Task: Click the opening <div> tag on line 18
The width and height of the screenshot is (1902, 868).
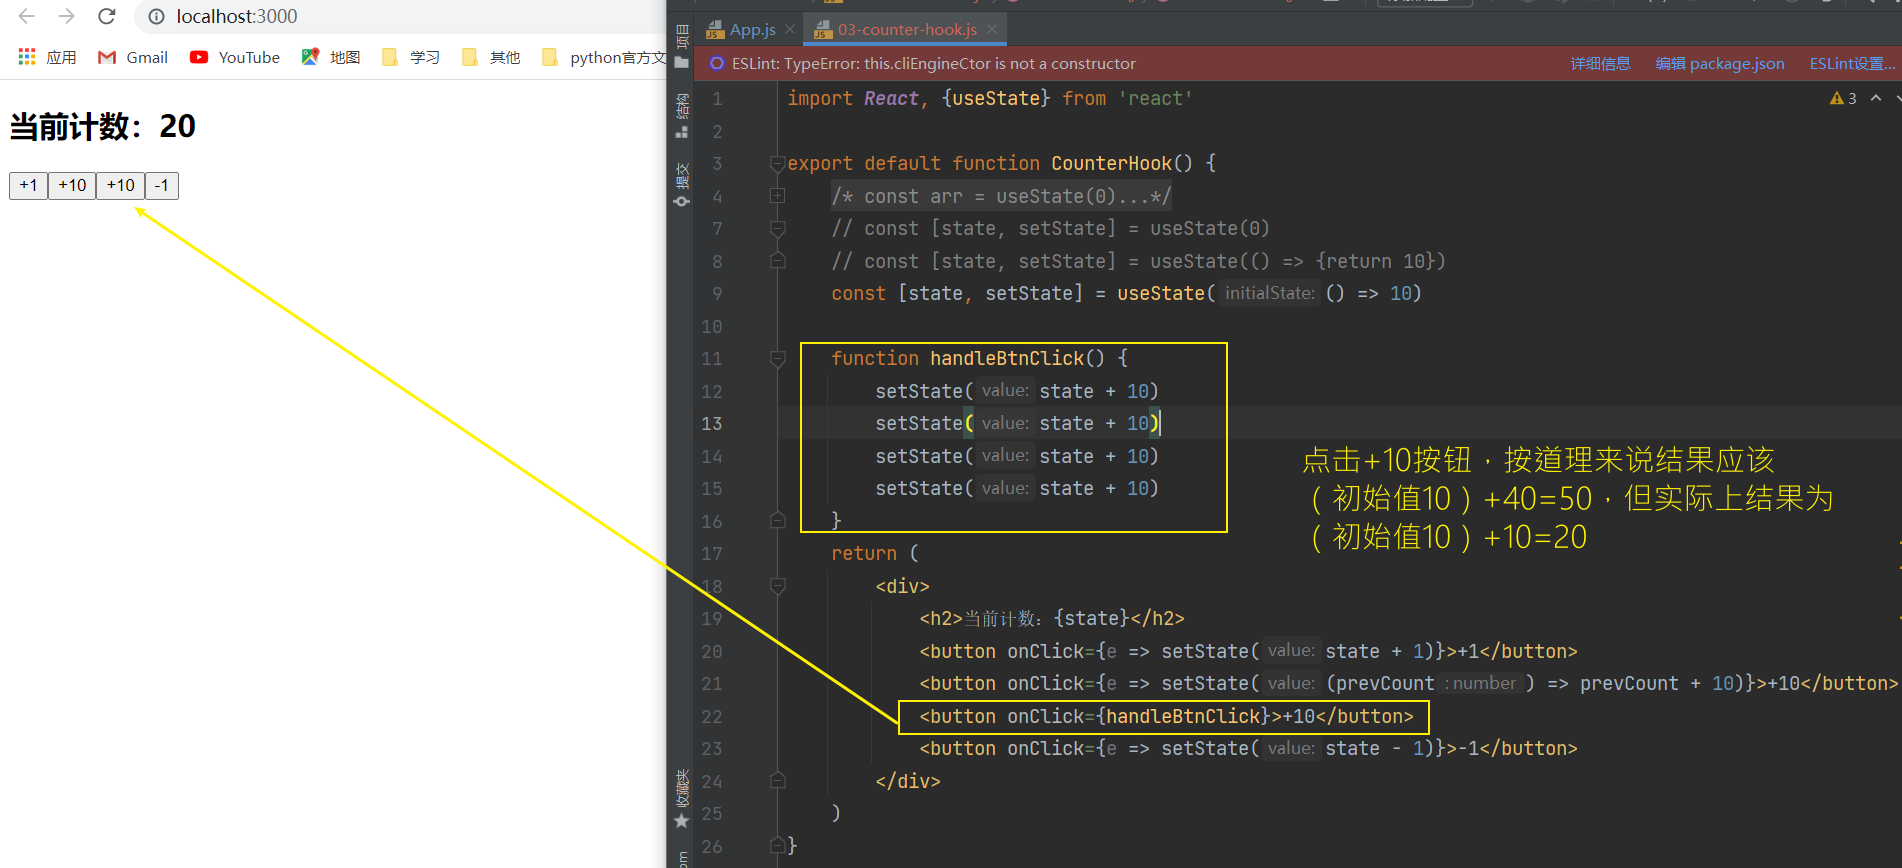Action: (x=902, y=586)
